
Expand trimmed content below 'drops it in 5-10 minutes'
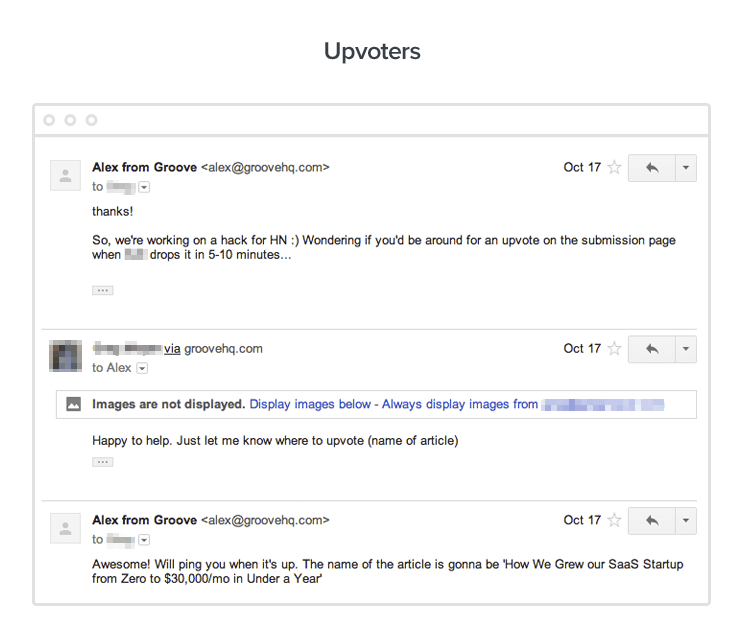(103, 290)
